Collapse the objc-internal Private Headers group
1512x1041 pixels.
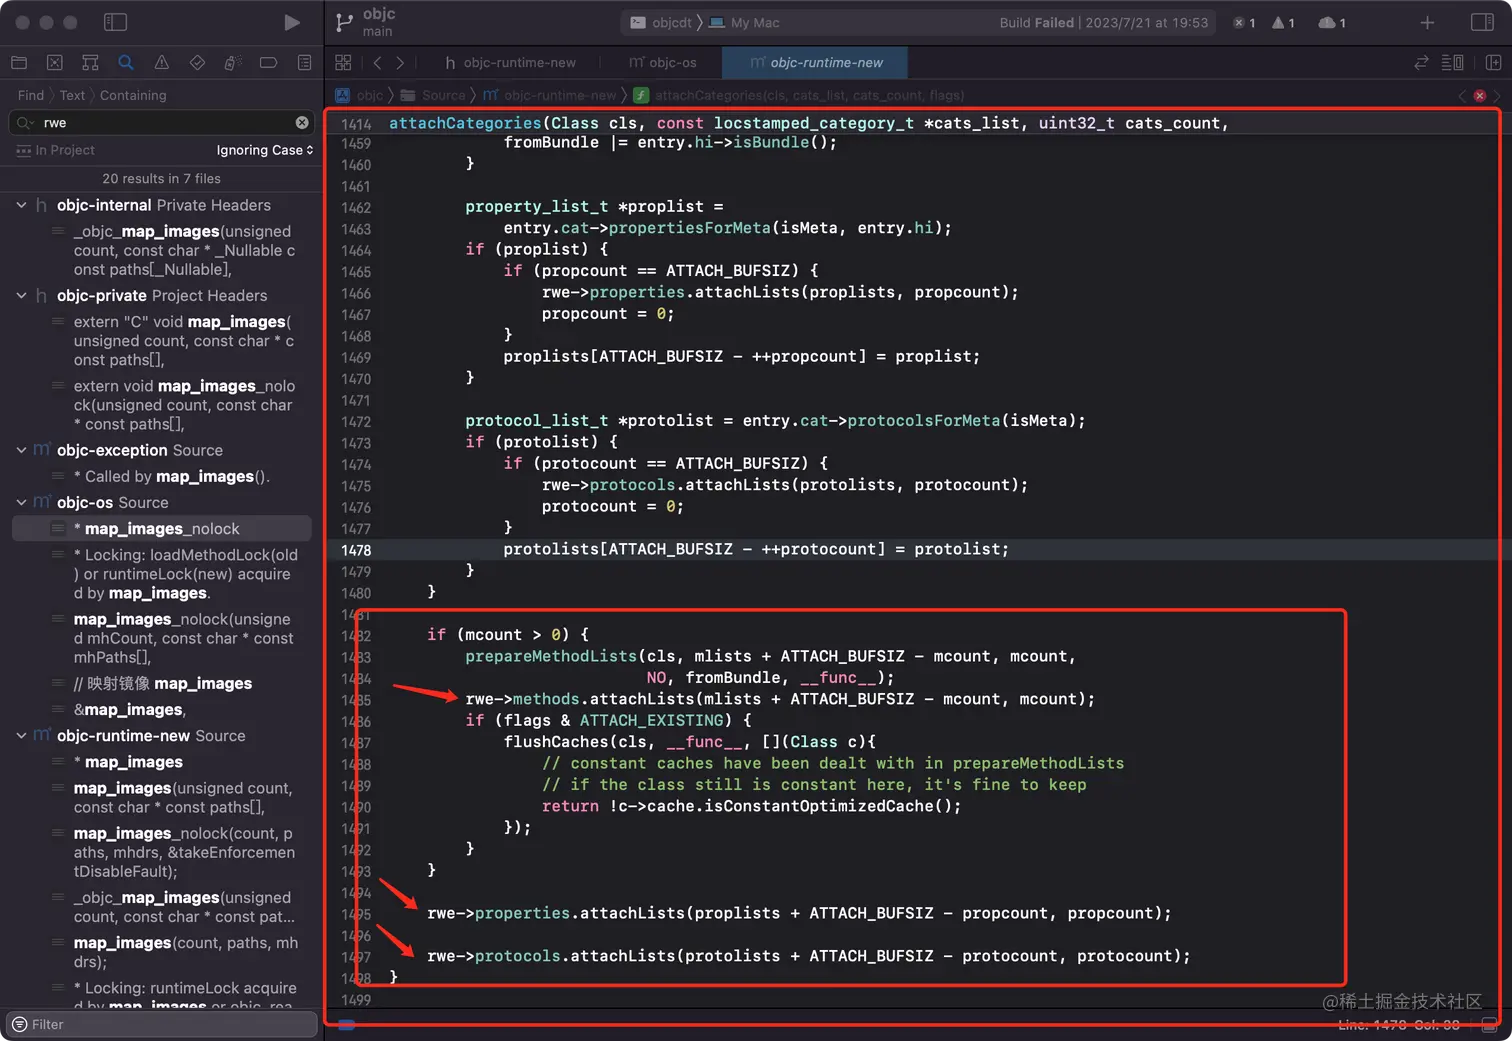pyautogui.click(x=21, y=205)
